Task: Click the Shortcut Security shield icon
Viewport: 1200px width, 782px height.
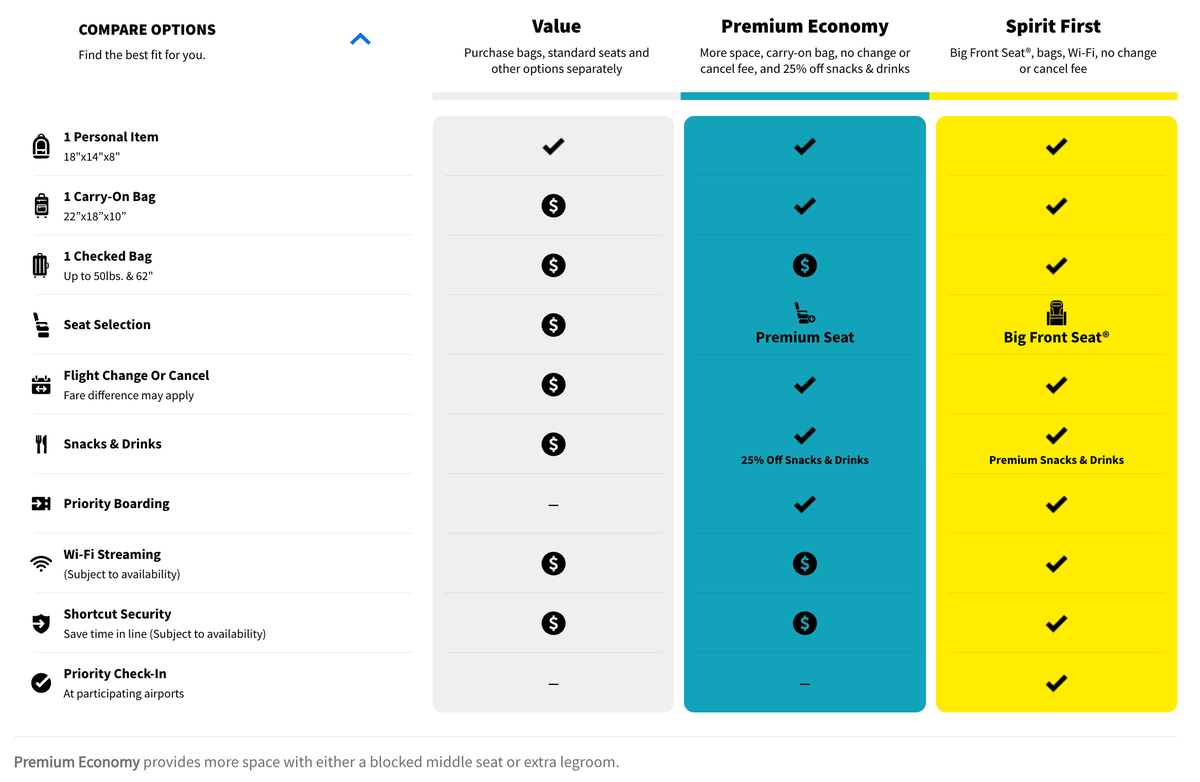Action: [x=41, y=623]
